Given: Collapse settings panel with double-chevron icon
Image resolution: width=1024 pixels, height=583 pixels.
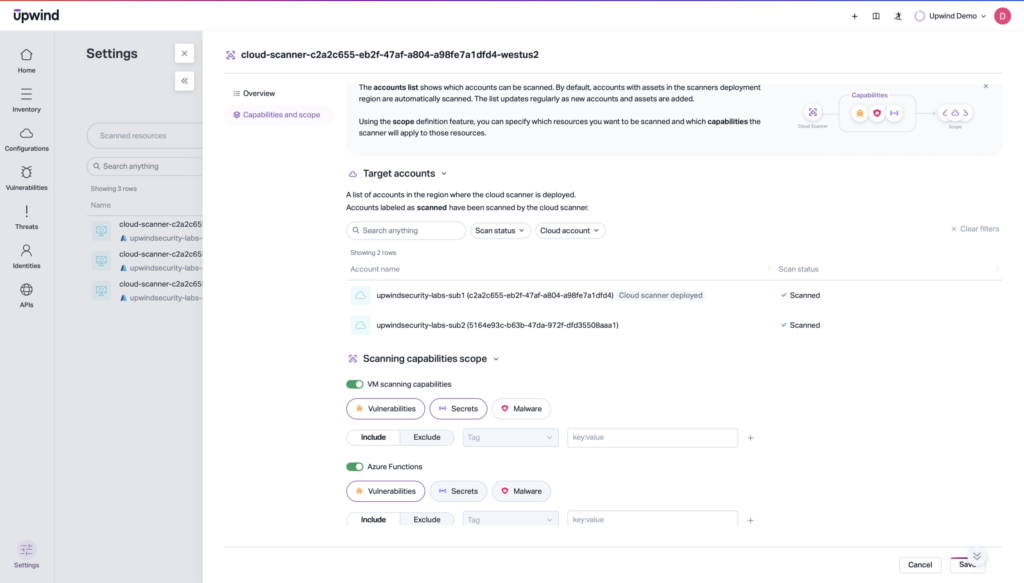Looking at the screenshot, I should coord(184,81).
